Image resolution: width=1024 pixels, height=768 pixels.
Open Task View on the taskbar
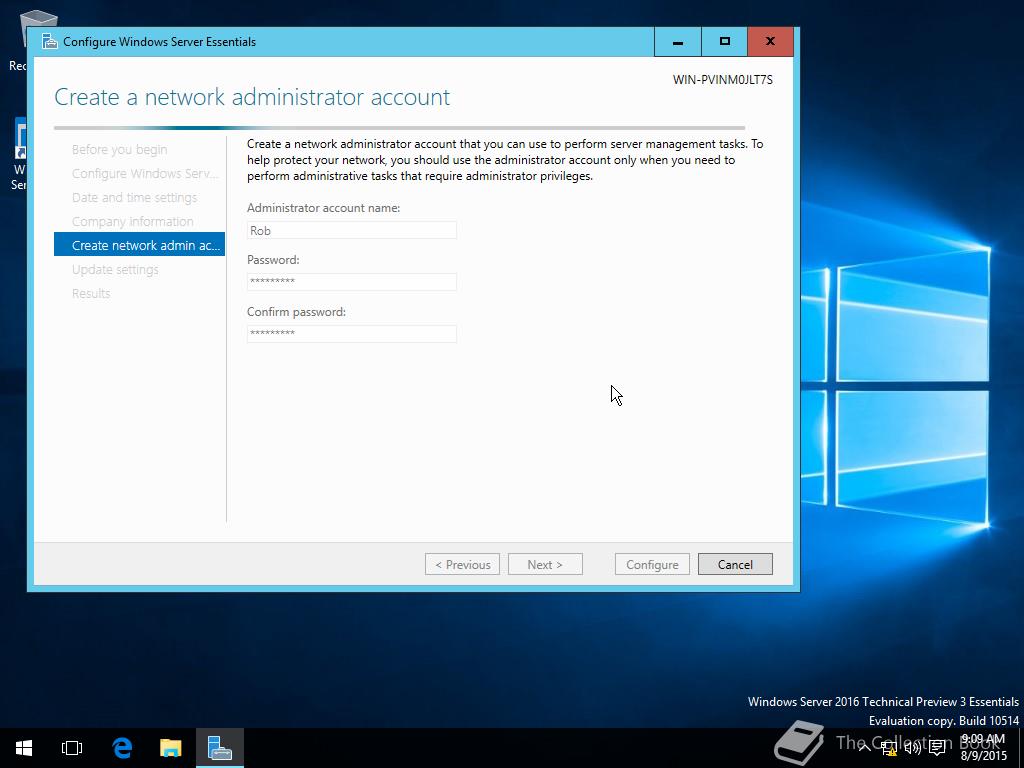coord(72,748)
